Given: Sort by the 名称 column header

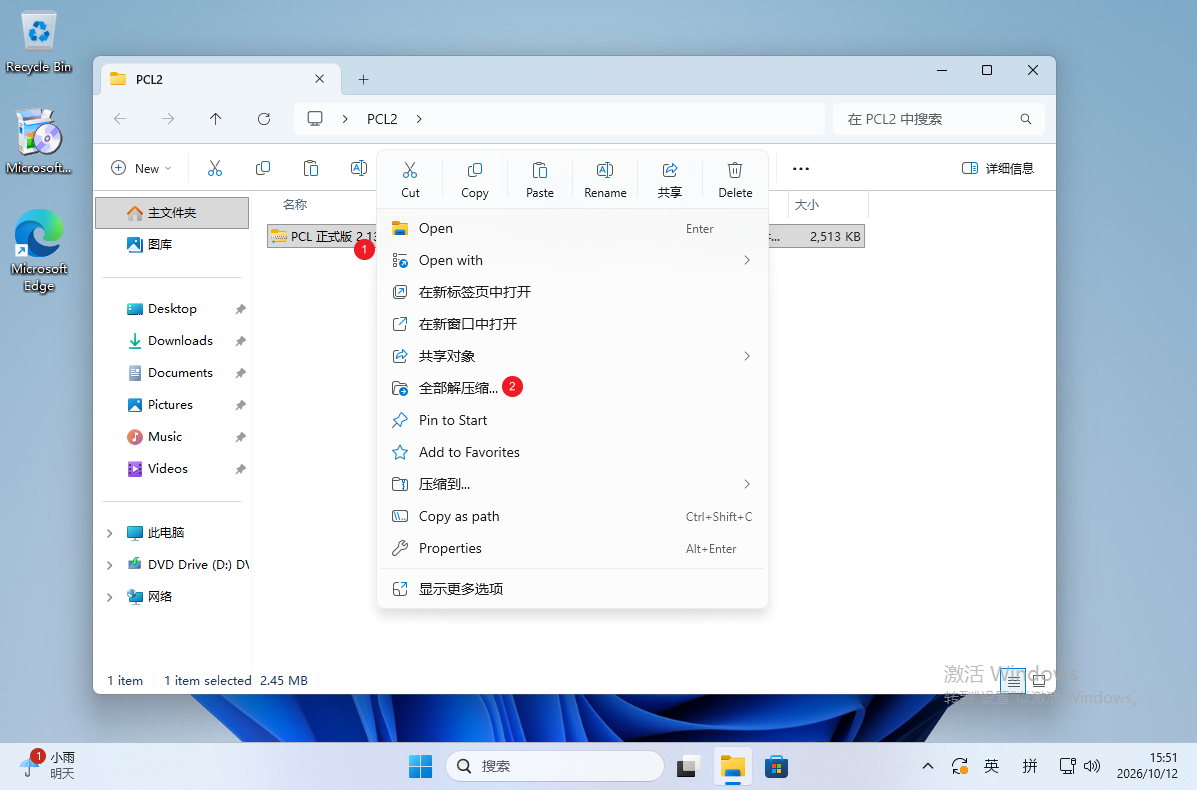Looking at the screenshot, I should [x=295, y=205].
